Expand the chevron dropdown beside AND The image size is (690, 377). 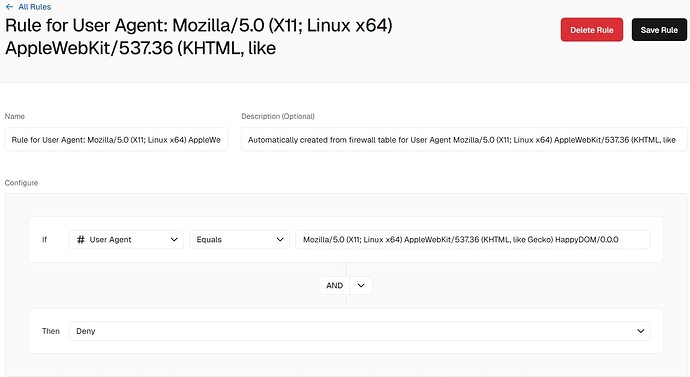pos(361,285)
